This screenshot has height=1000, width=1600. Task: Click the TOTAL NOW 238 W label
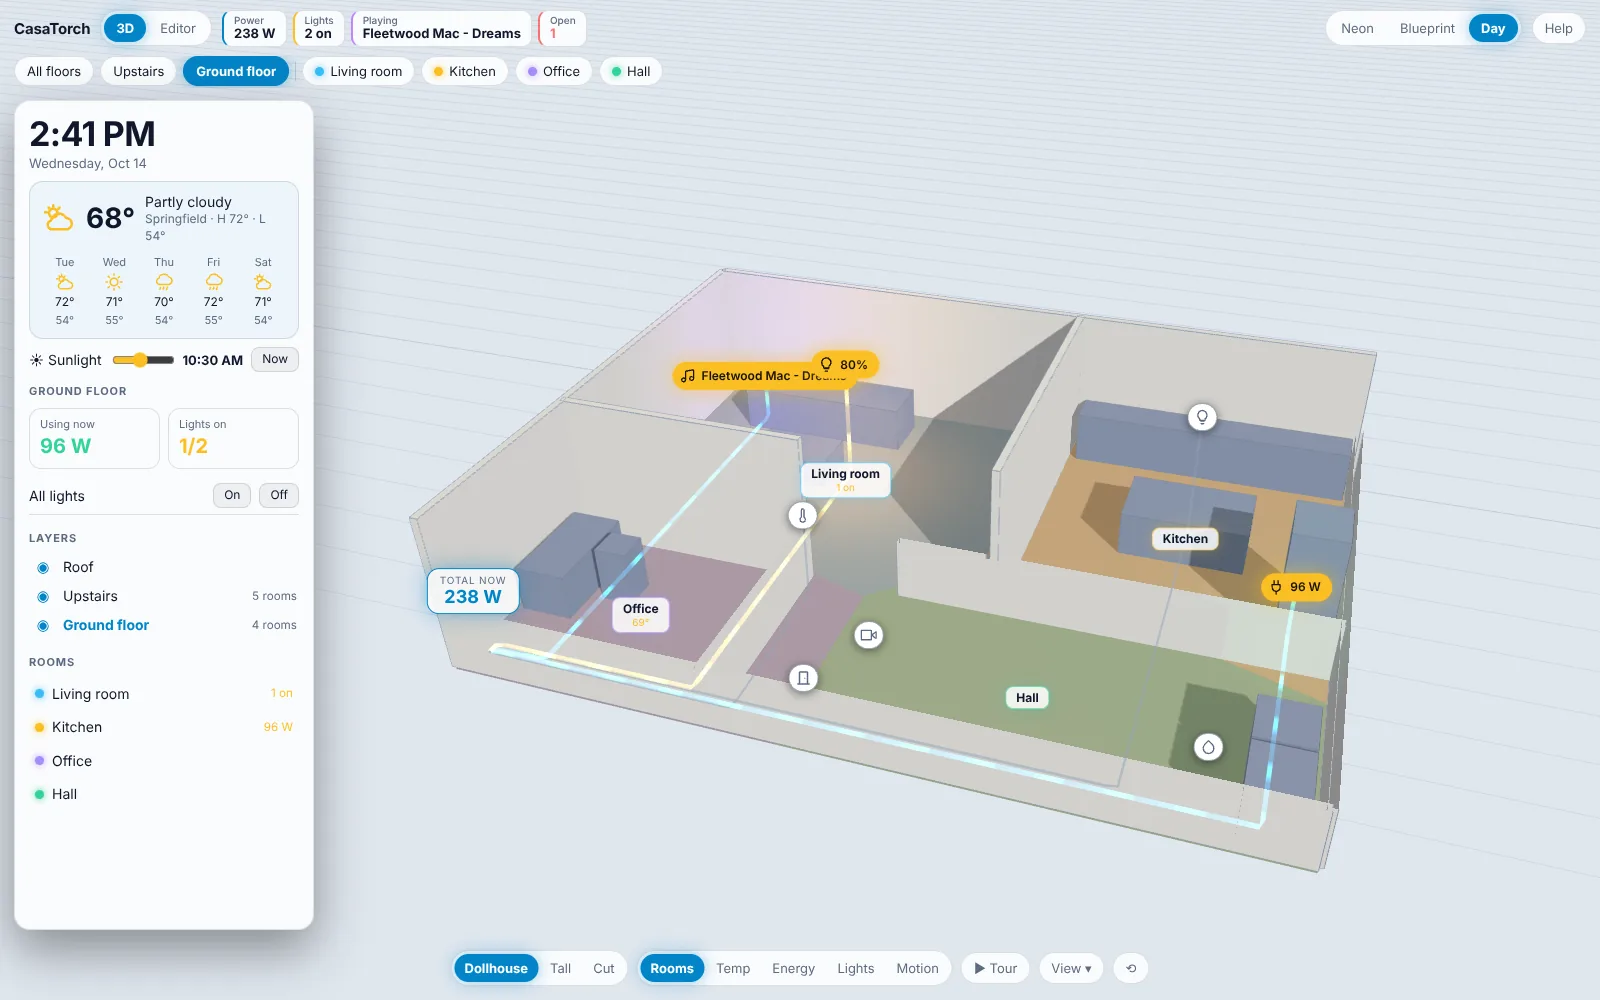tap(473, 590)
